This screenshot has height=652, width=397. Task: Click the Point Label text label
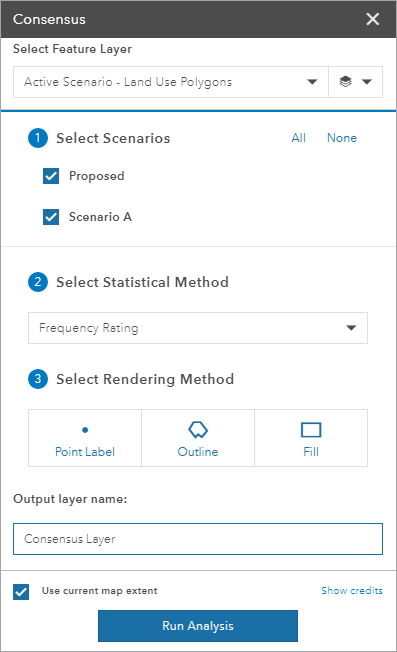coord(85,452)
